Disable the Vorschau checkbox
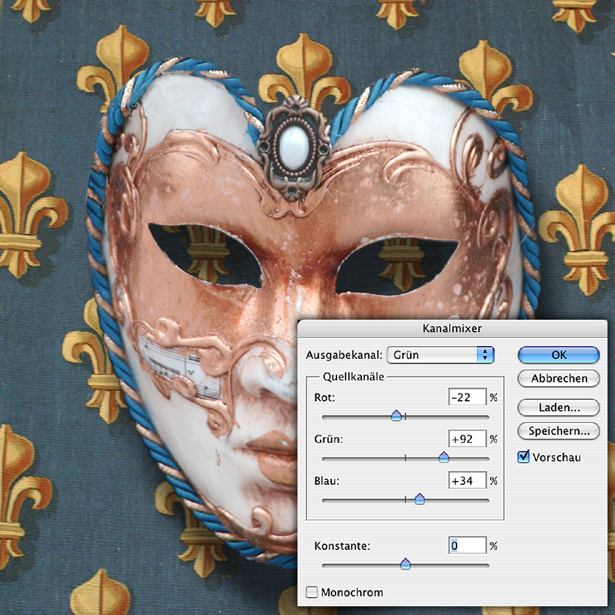Image resolution: width=615 pixels, height=615 pixels. pyautogui.click(x=524, y=457)
